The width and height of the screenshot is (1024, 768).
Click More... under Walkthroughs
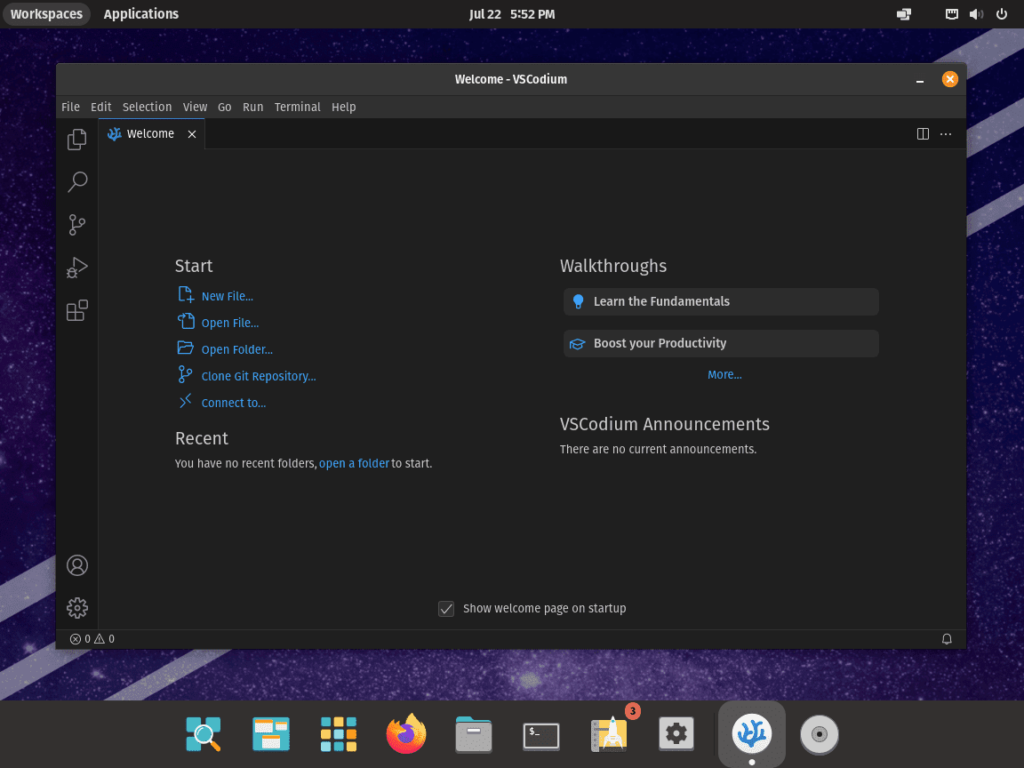pyautogui.click(x=724, y=375)
